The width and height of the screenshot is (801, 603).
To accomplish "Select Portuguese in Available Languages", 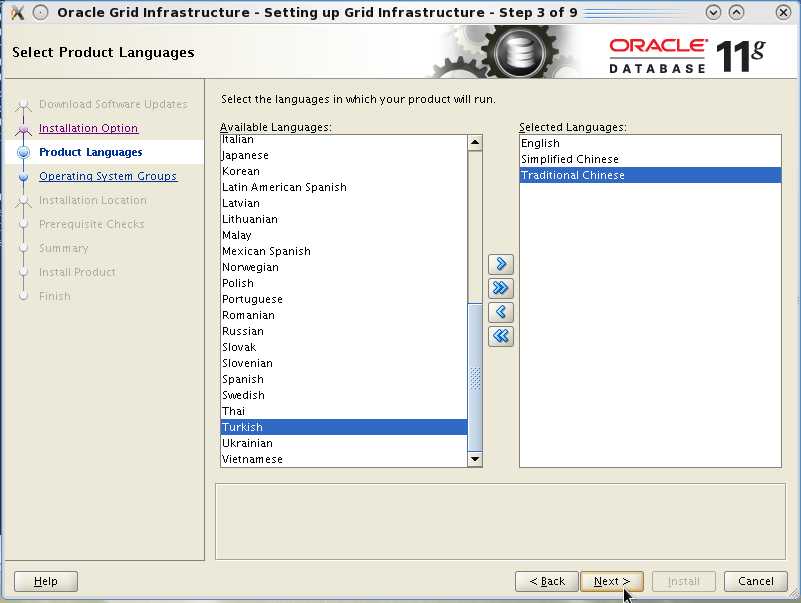I will pyautogui.click(x=344, y=299).
